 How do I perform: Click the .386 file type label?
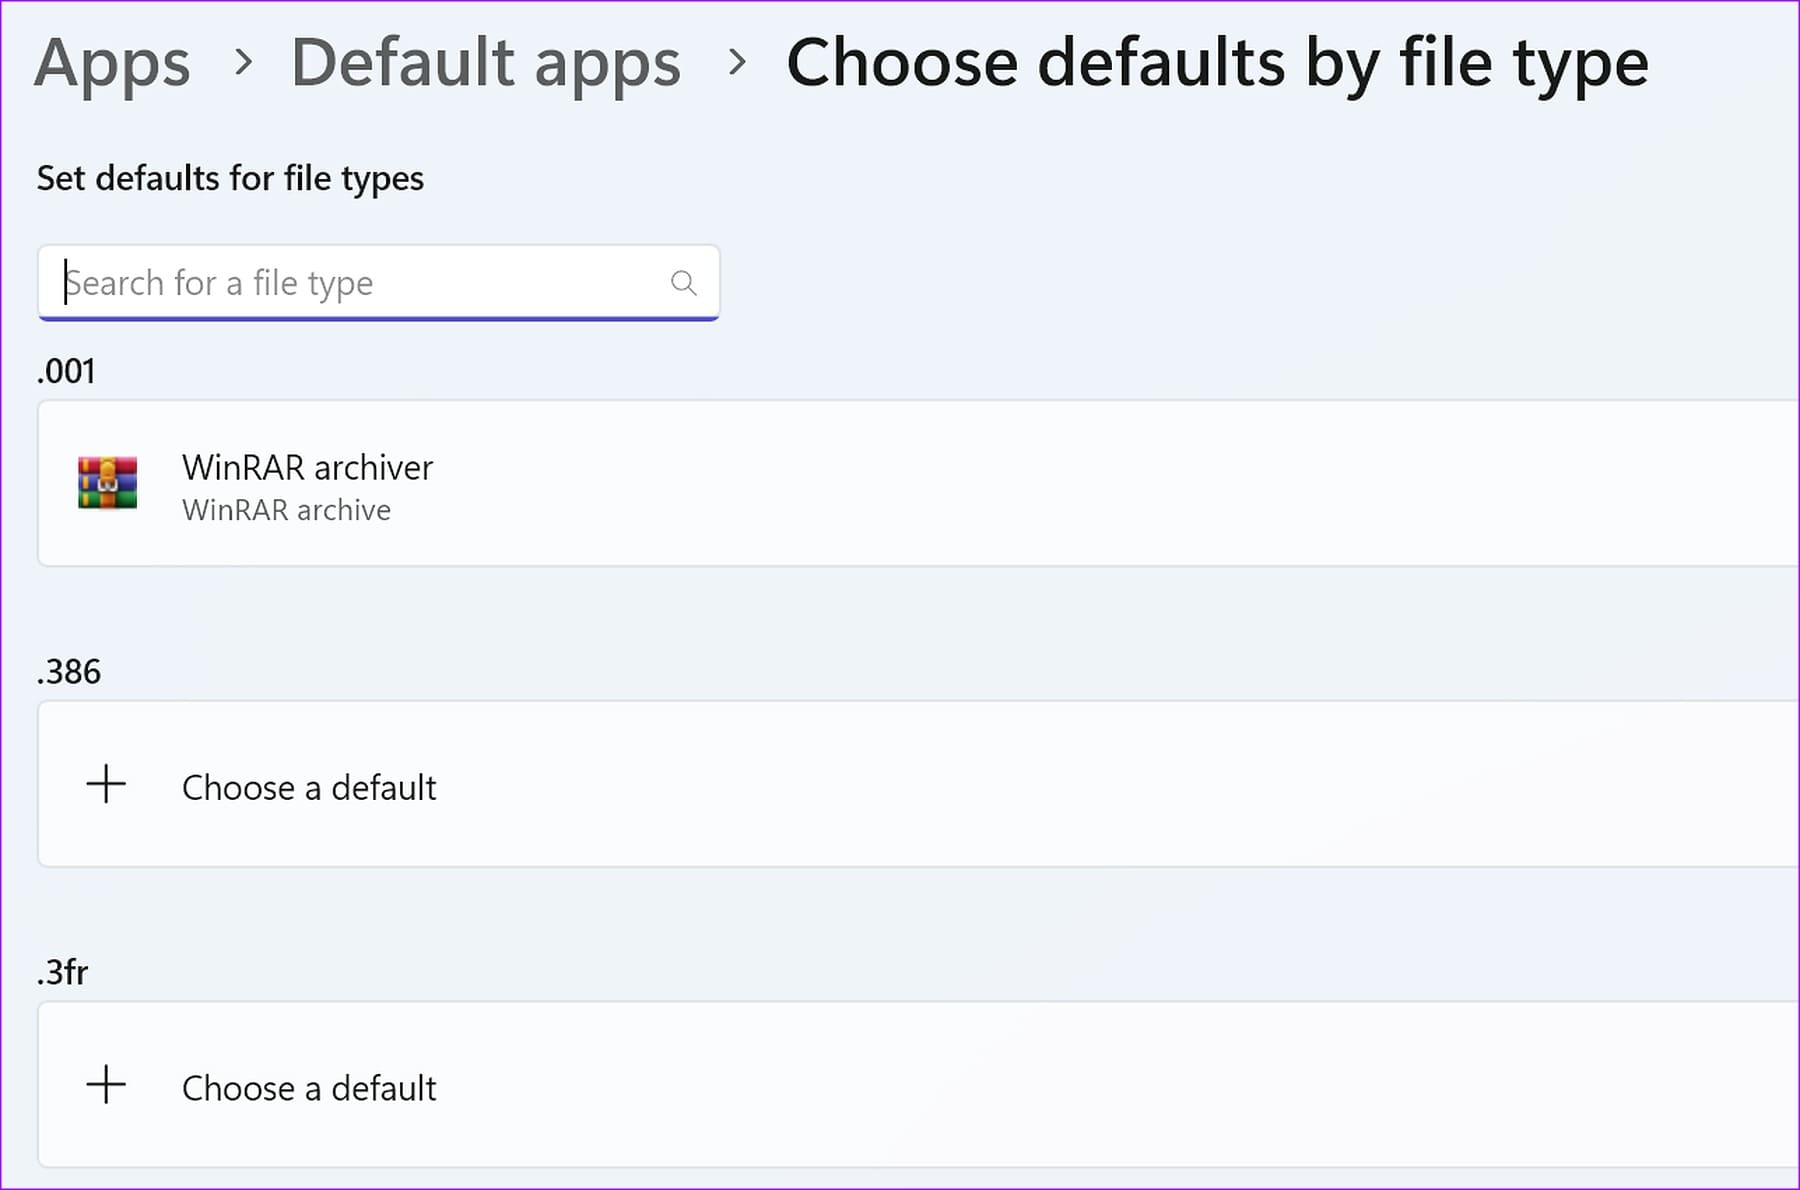(x=69, y=671)
